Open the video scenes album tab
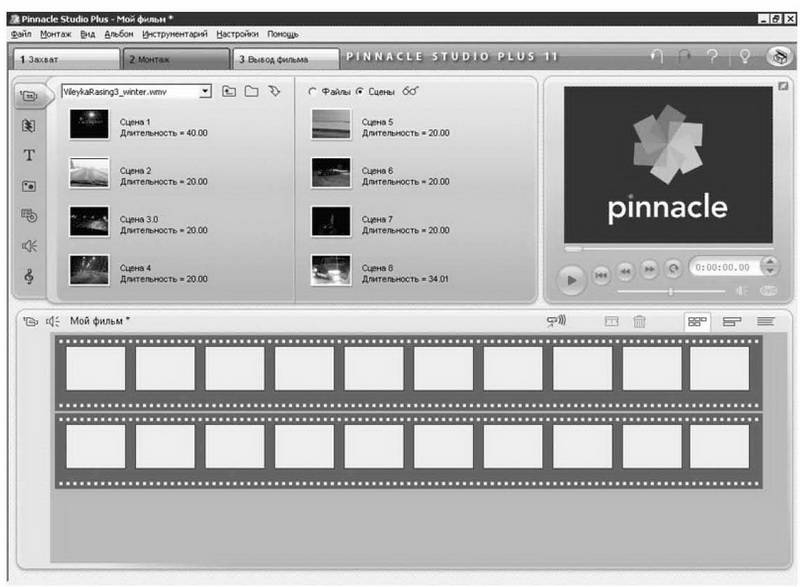This screenshot has height=587, width=800. 29,95
